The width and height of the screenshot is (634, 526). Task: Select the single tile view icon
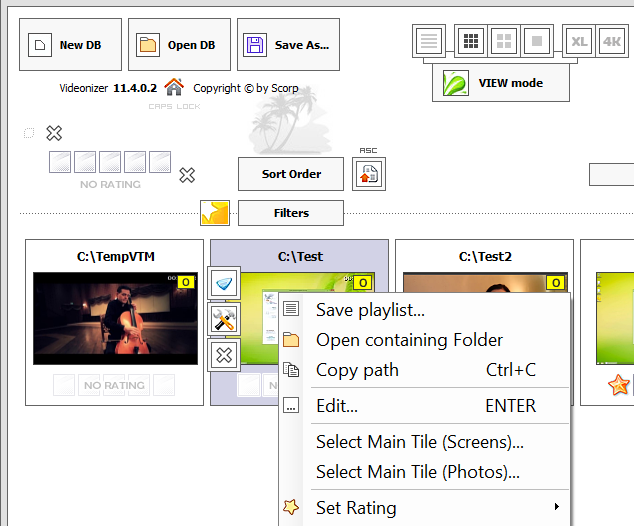[x=537, y=41]
